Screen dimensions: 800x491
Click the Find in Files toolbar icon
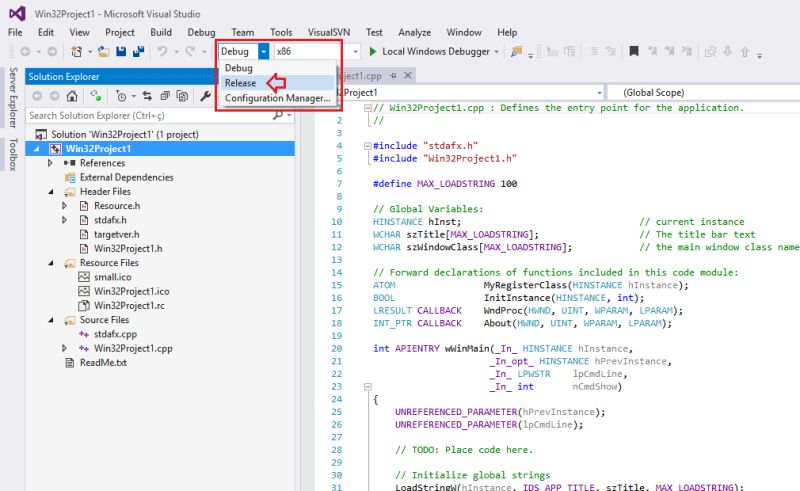click(x=516, y=52)
